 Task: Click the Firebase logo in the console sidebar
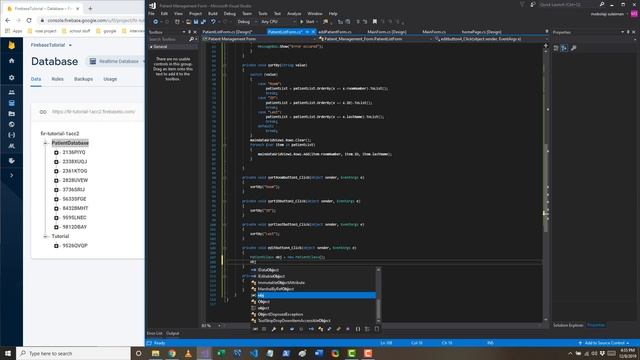point(11,45)
